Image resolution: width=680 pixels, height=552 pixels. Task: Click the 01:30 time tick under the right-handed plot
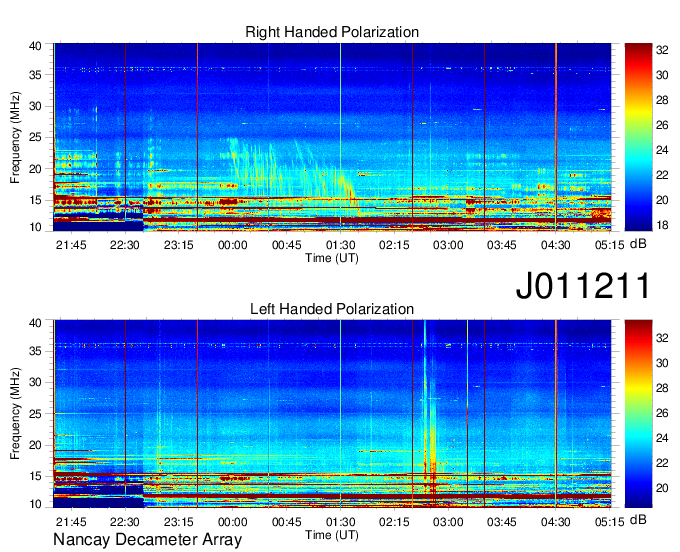tap(340, 245)
